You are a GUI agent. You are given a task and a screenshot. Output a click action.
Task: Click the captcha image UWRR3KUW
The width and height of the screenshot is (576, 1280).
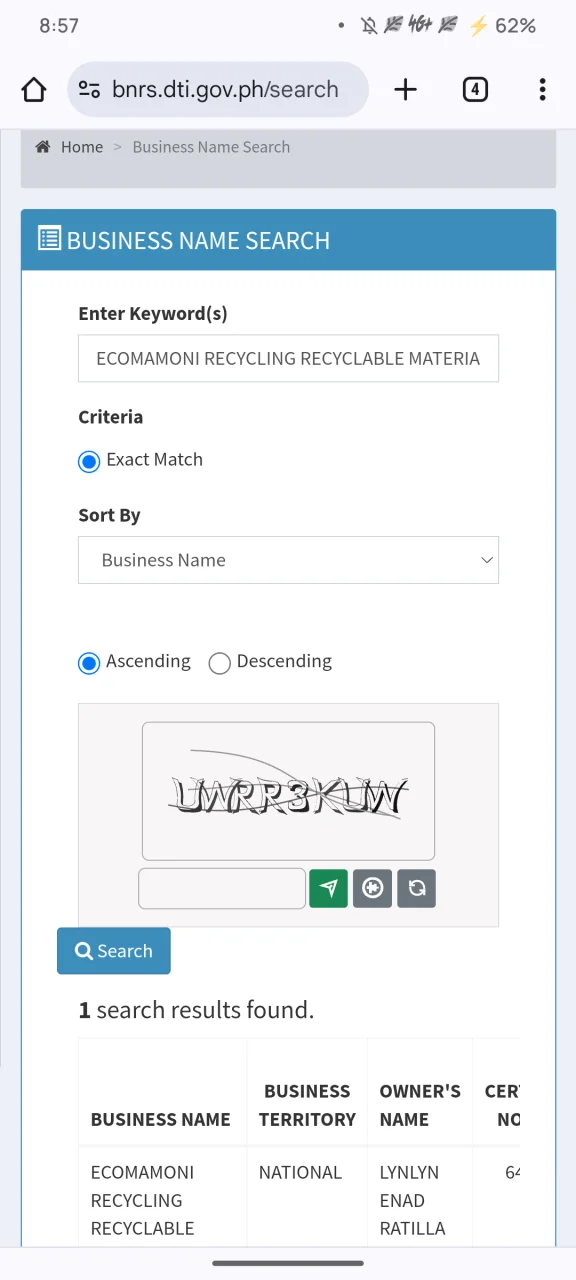tap(288, 791)
